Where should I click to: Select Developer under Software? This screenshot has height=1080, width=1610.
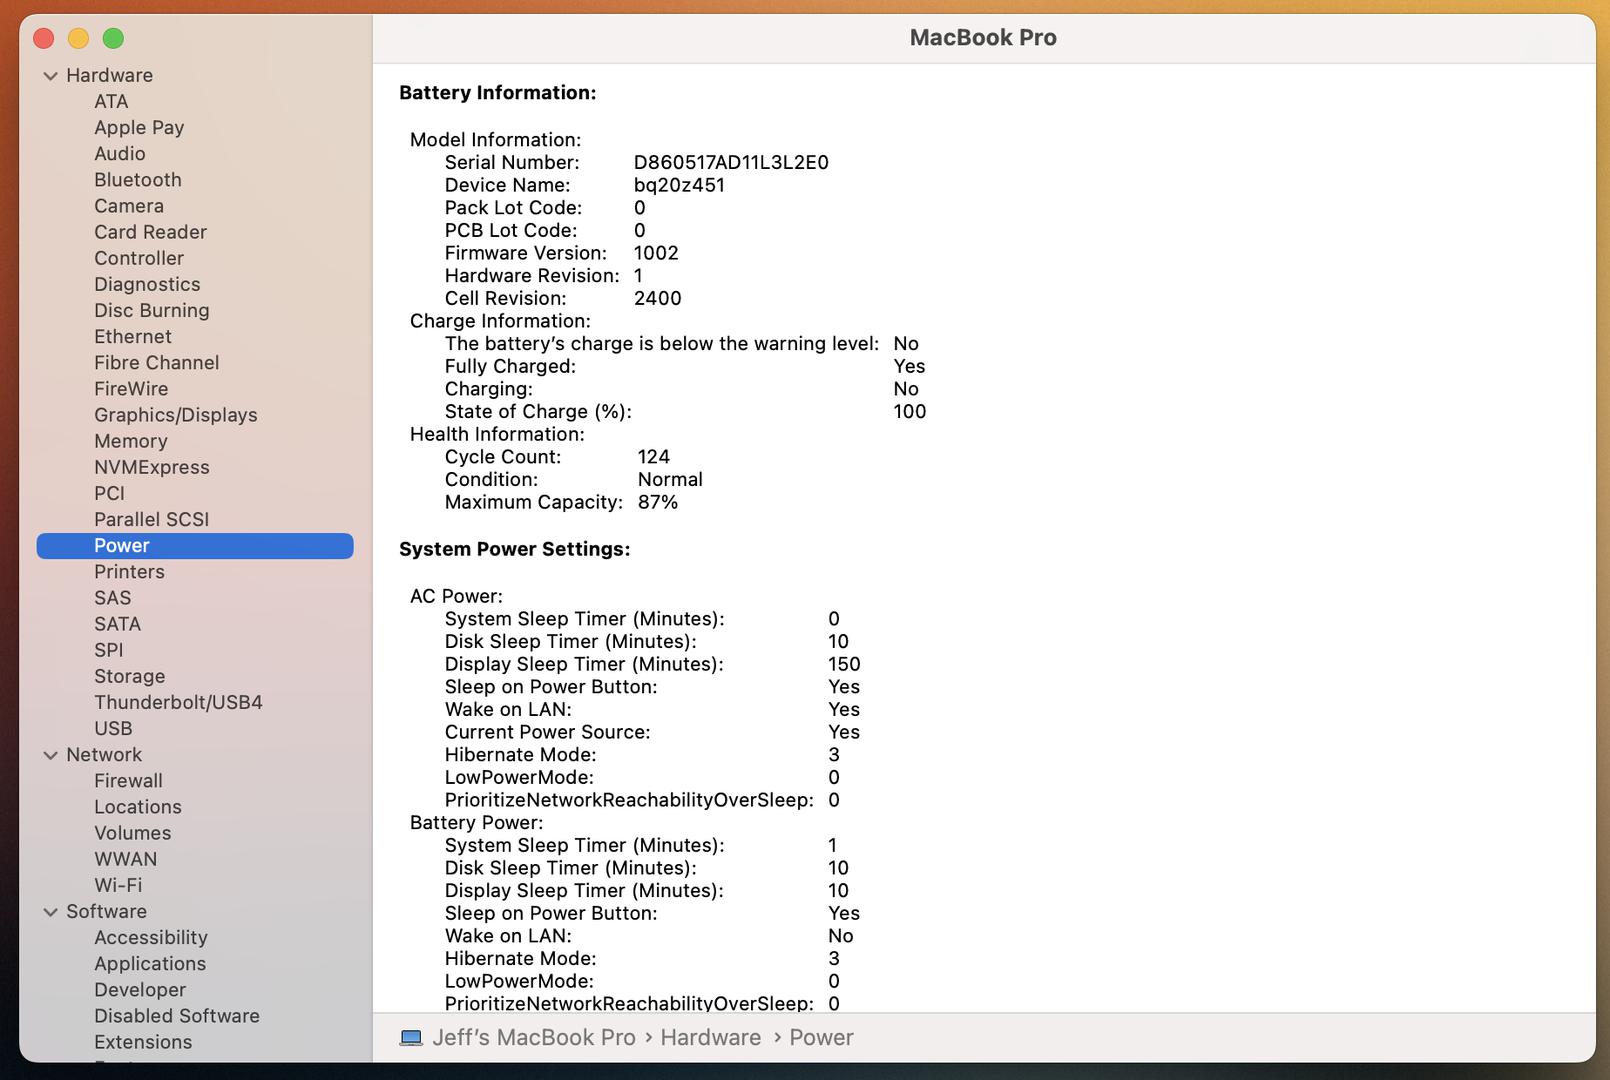coord(140,989)
